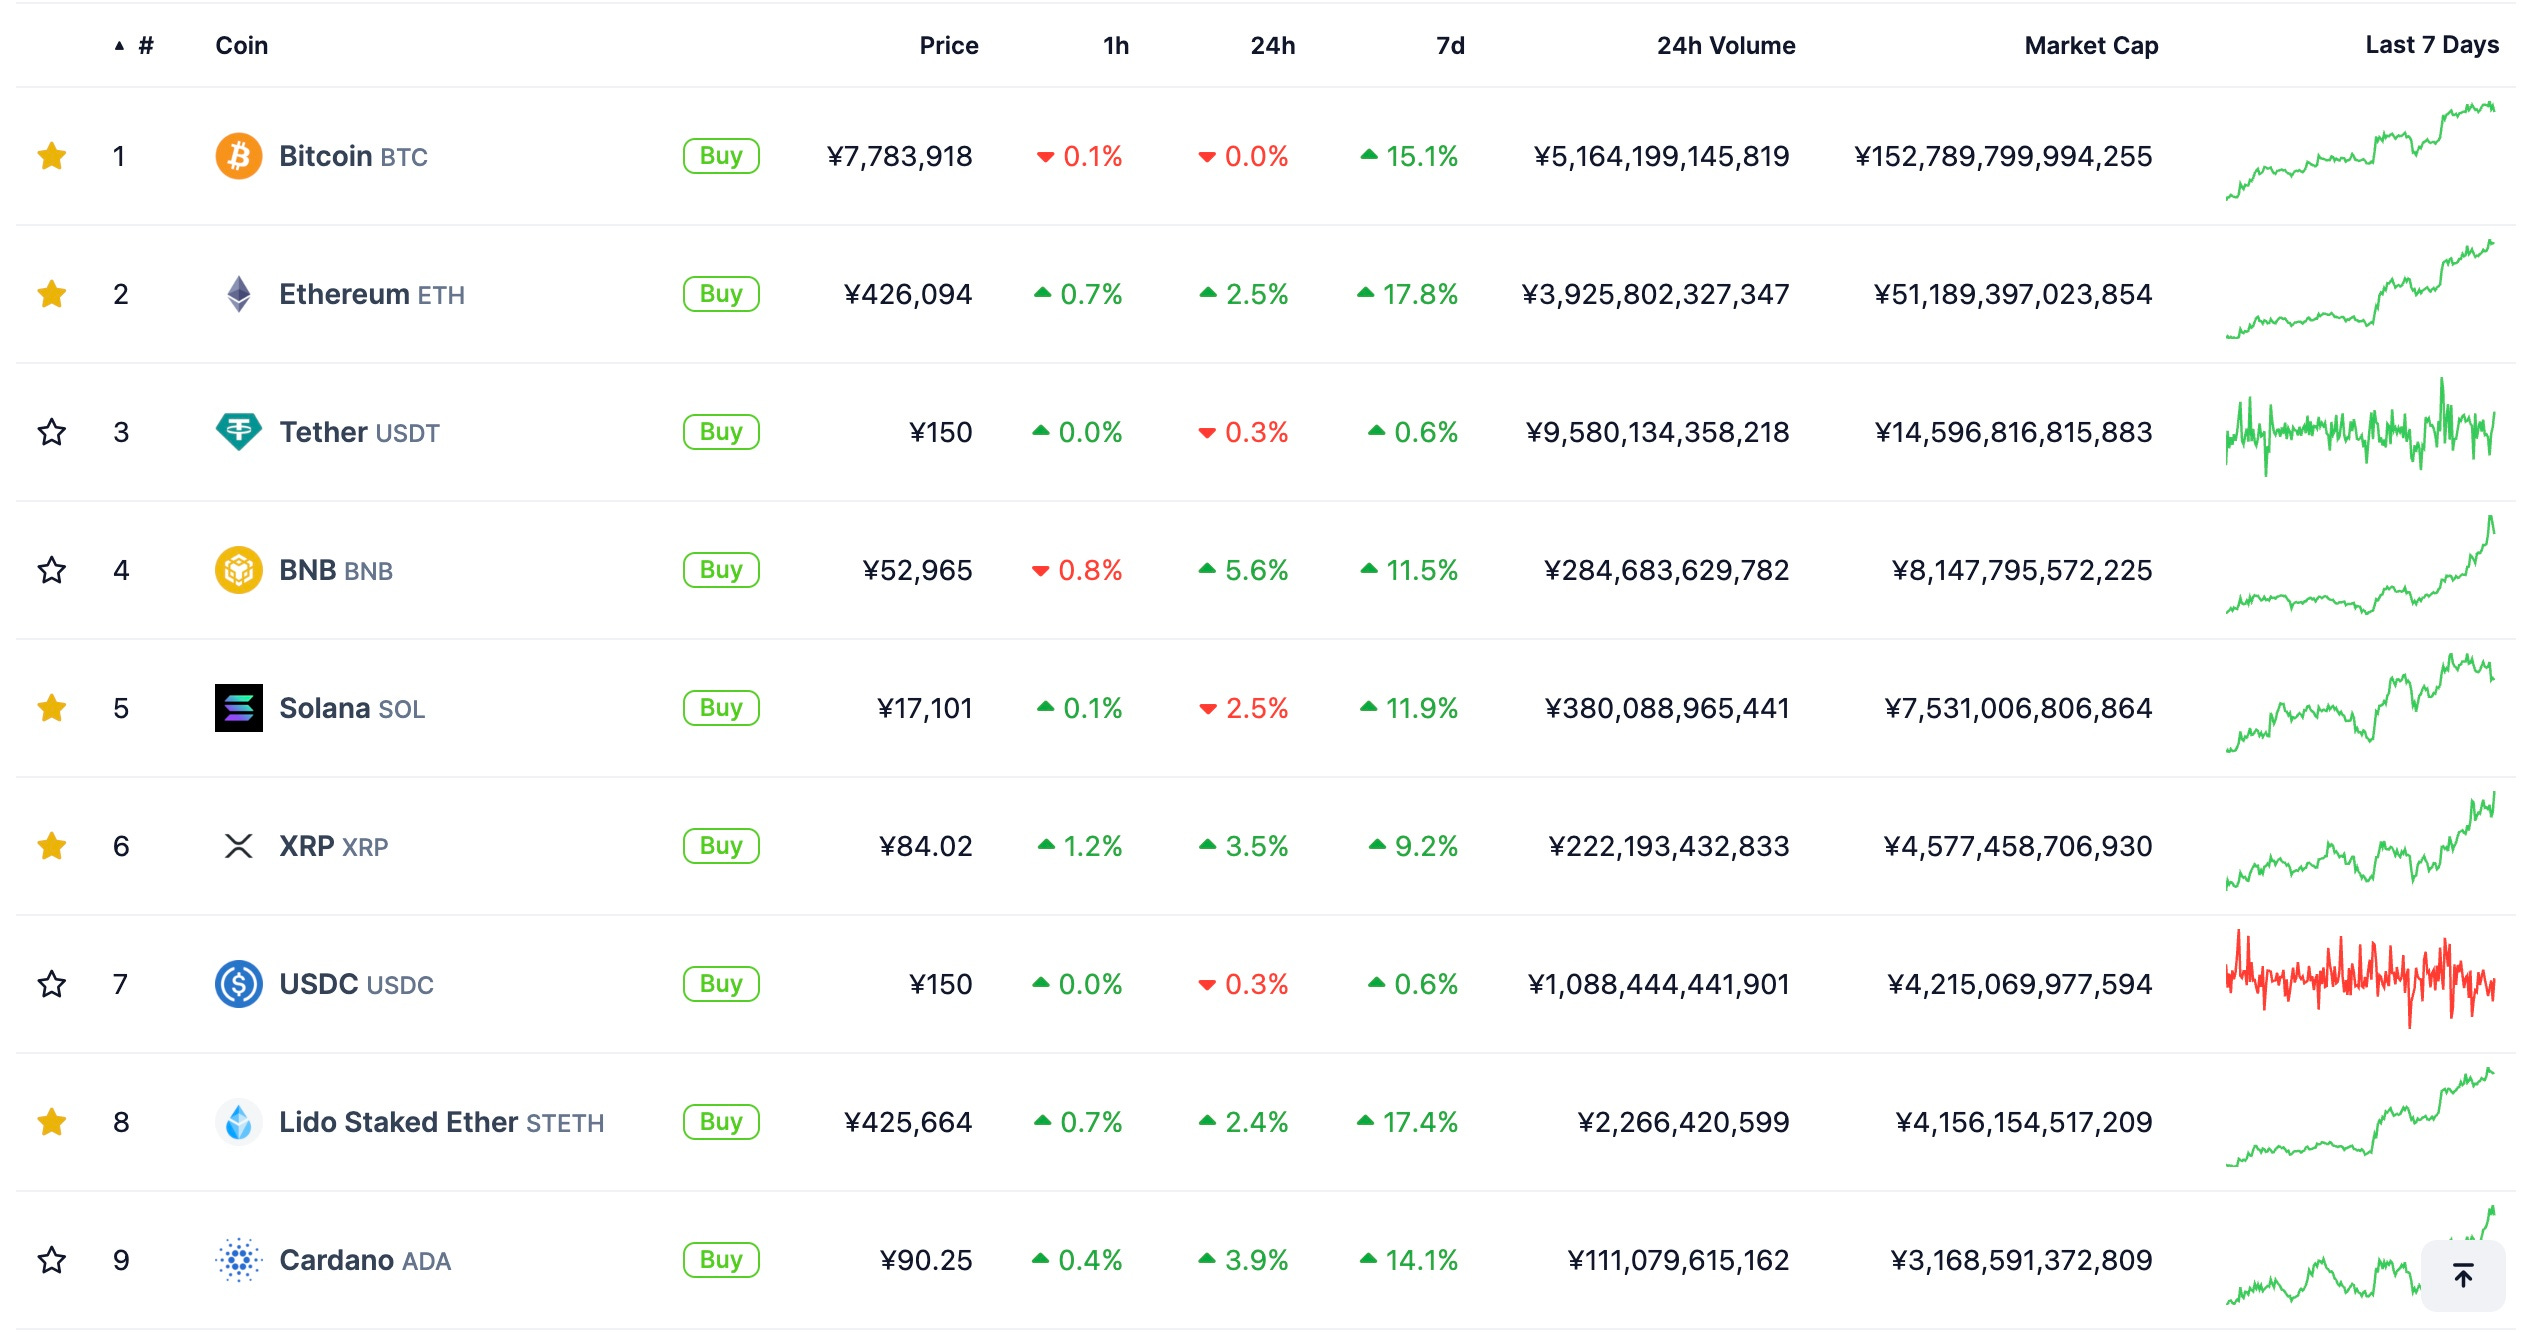This screenshot has height=1332, width=2544.
Task: Unstar Lido Staked Ether
Action: [x=52, y=1122]
